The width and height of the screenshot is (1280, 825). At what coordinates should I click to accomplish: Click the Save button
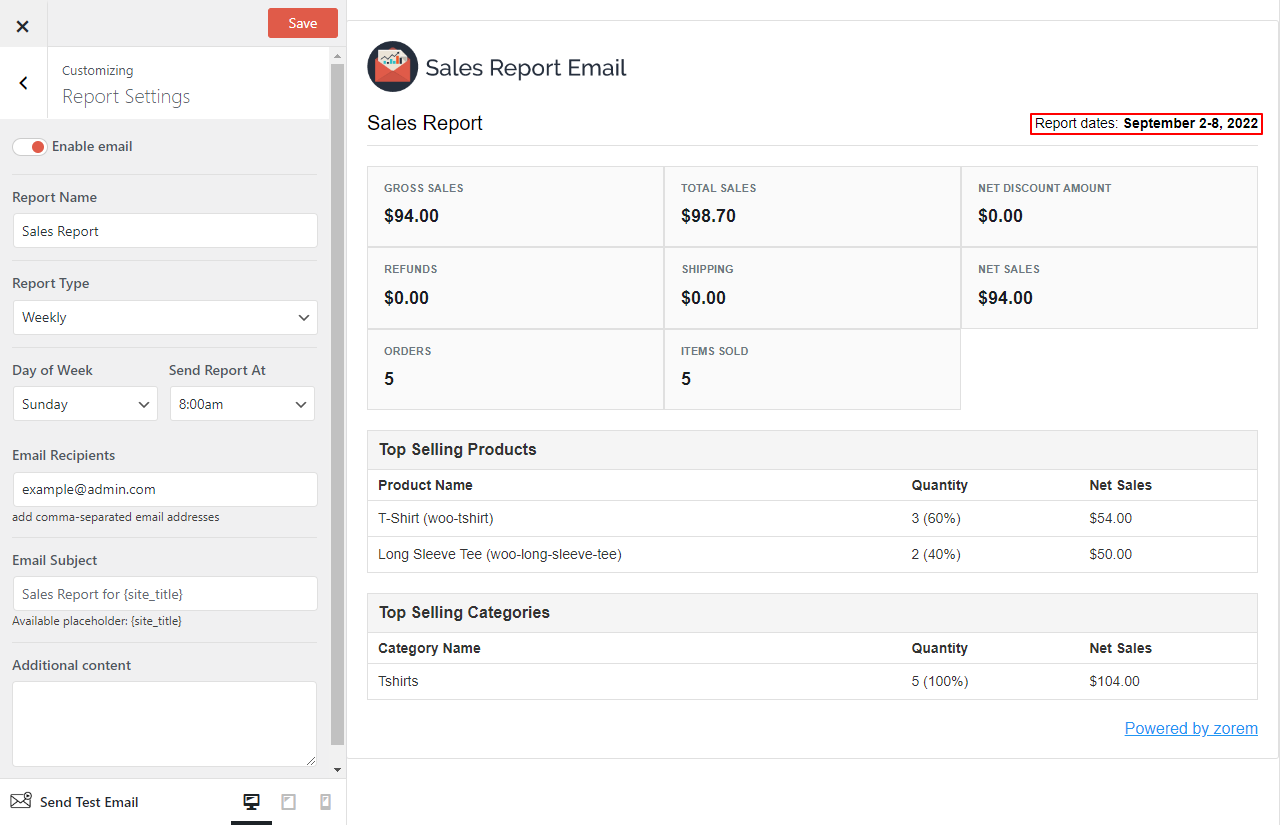click(302, 22)
